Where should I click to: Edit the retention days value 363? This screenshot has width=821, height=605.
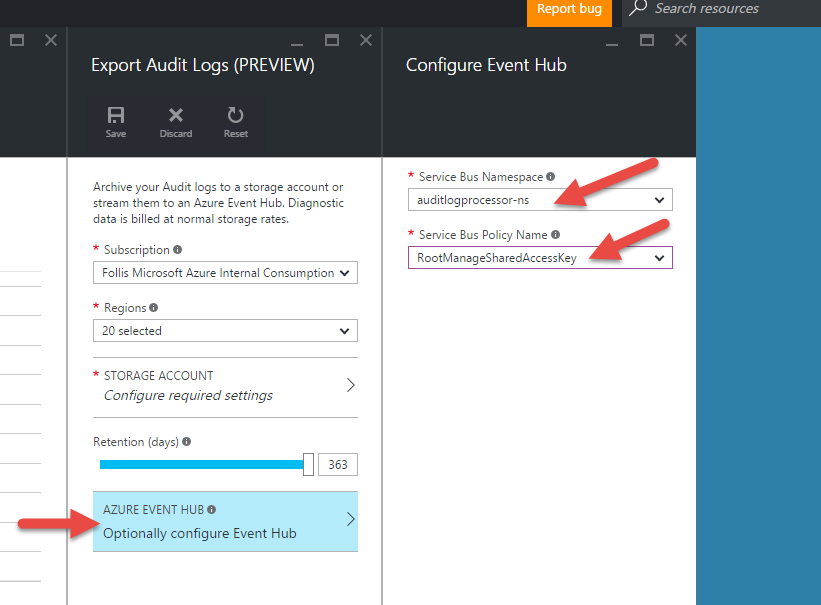(338, 465)
